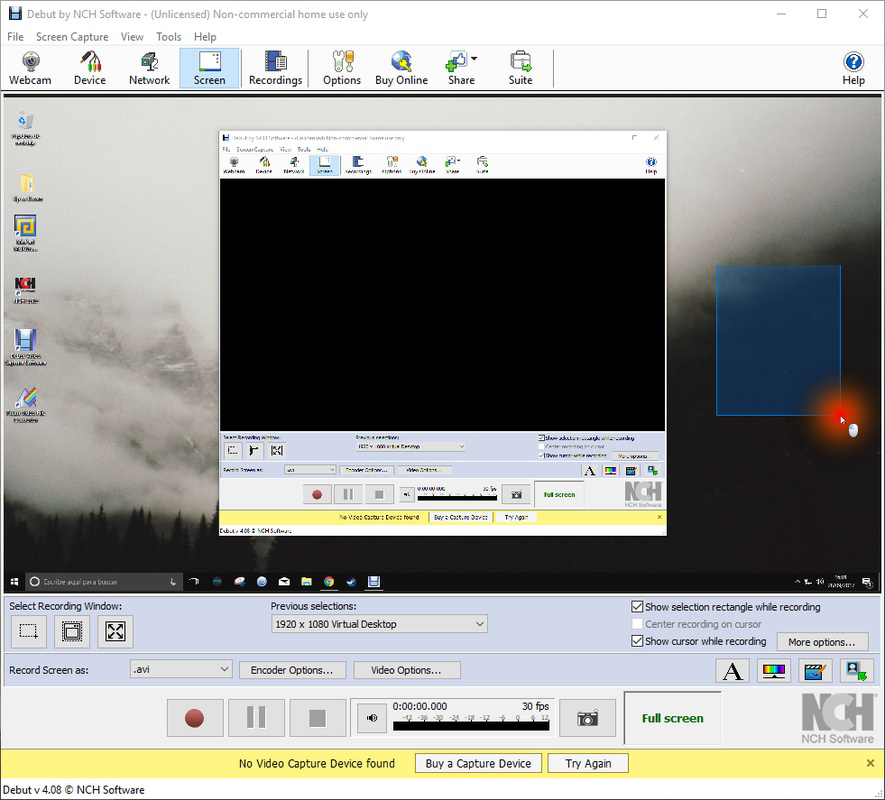The height and width of the screenshot is (800, 885).
Task: Click Buy a Capture Device
Action: [x=479, y=763]
